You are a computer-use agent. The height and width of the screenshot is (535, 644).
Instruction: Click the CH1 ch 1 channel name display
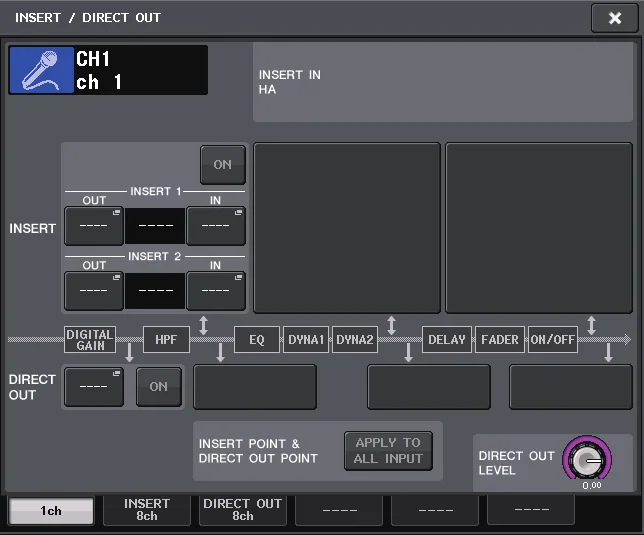pos(140,70)
